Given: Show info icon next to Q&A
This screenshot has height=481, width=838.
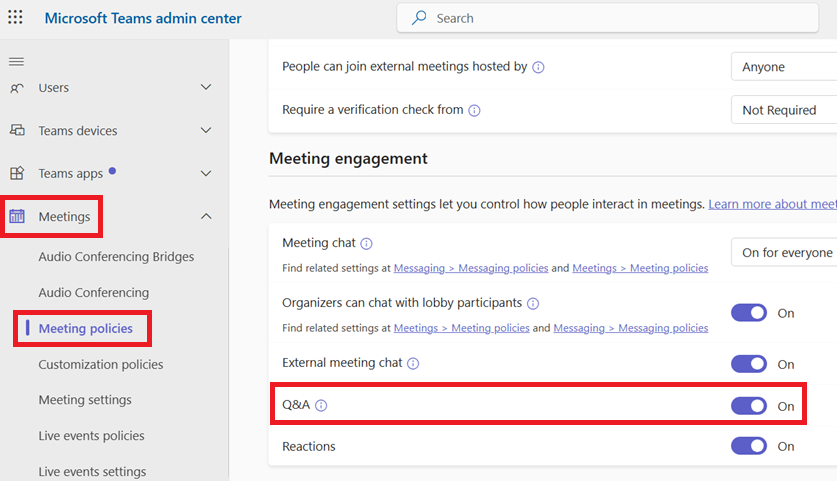Looking at the screenshot, I should click(x=321, y=406).
